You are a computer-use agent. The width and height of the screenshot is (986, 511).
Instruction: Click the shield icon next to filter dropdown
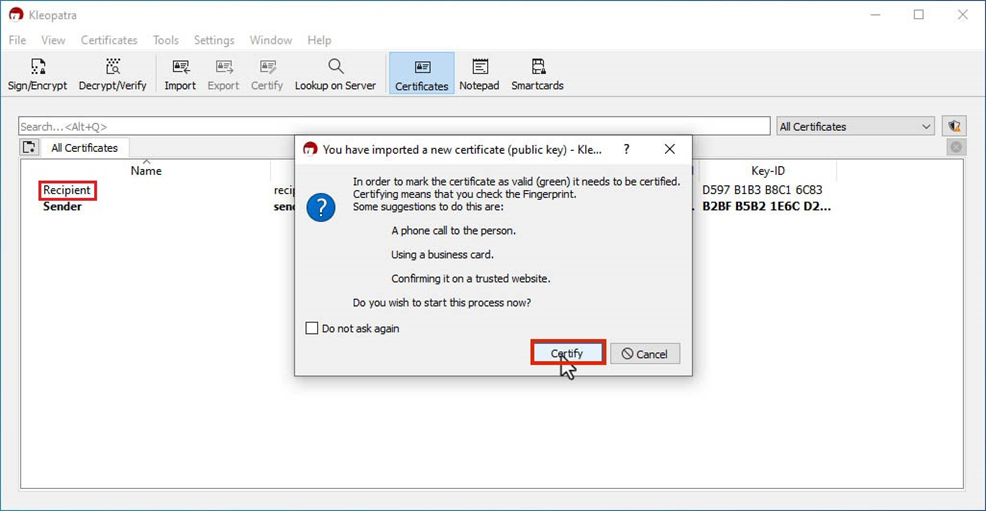click(x=954, y=126)
